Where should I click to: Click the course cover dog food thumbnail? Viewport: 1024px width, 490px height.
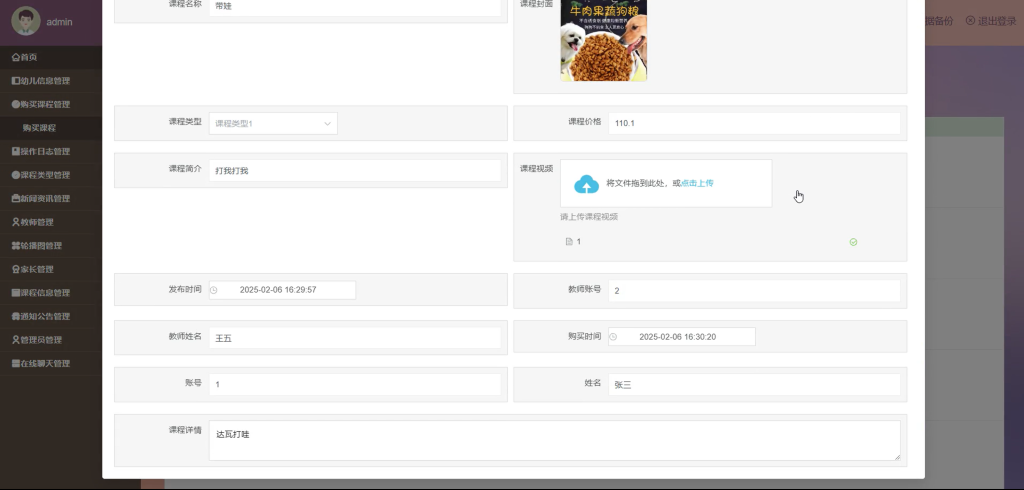coord(603,39)
